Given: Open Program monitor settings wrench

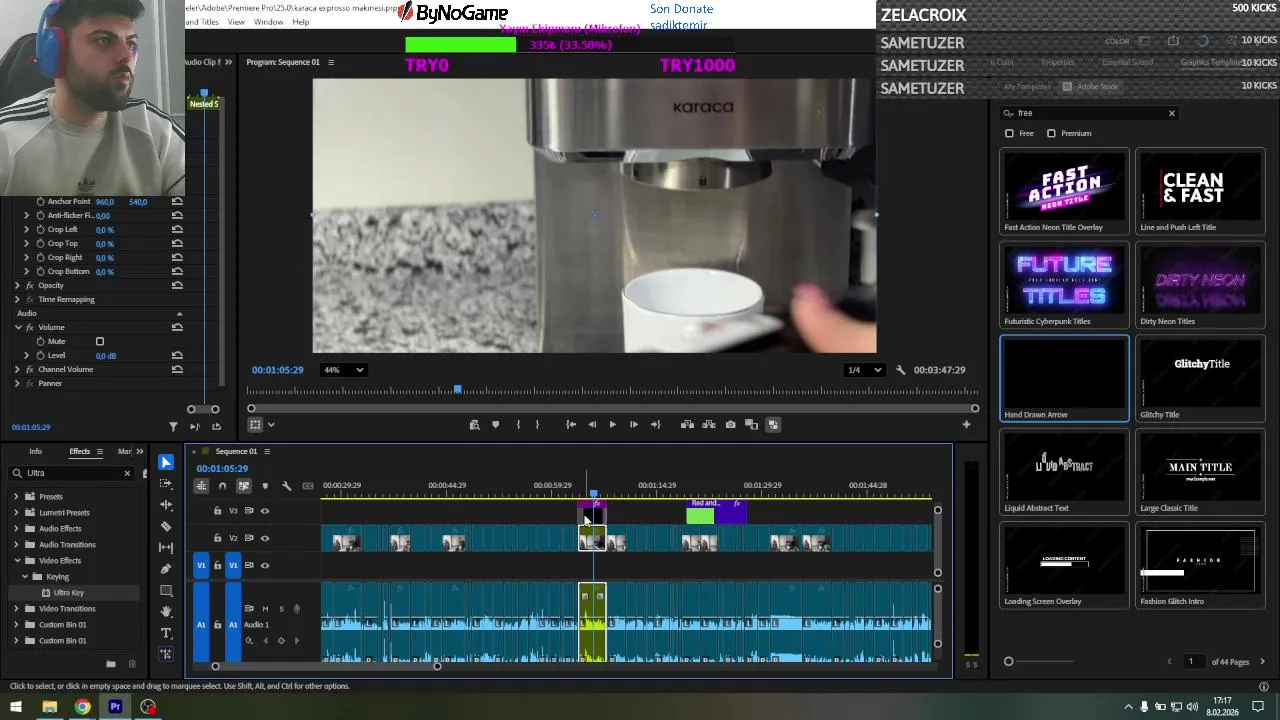Looking at the screenshot, I should [900, 370].
